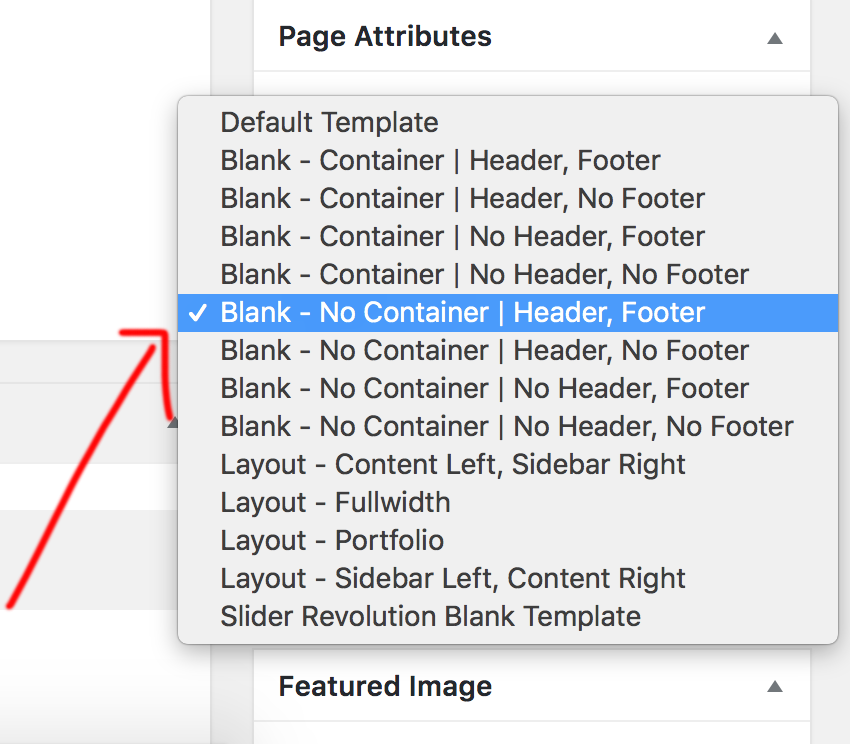This screenshot has width=850, height=744.
Task: Pick Blank - No Container | No Header, No Footer
Action: [508, 427]
